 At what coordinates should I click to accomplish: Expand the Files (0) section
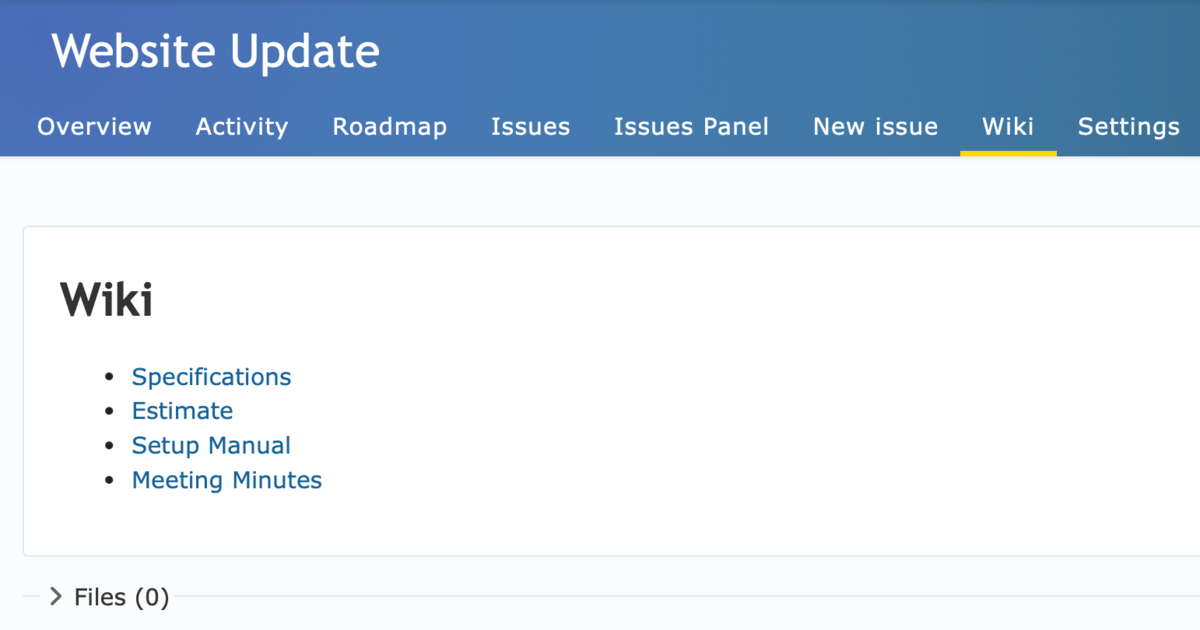[120, 596]
